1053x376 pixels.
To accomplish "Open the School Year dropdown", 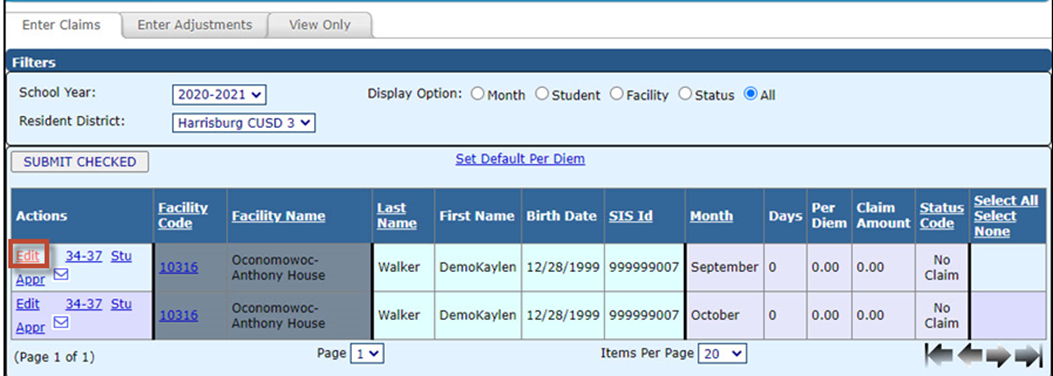I will (220, 95).
